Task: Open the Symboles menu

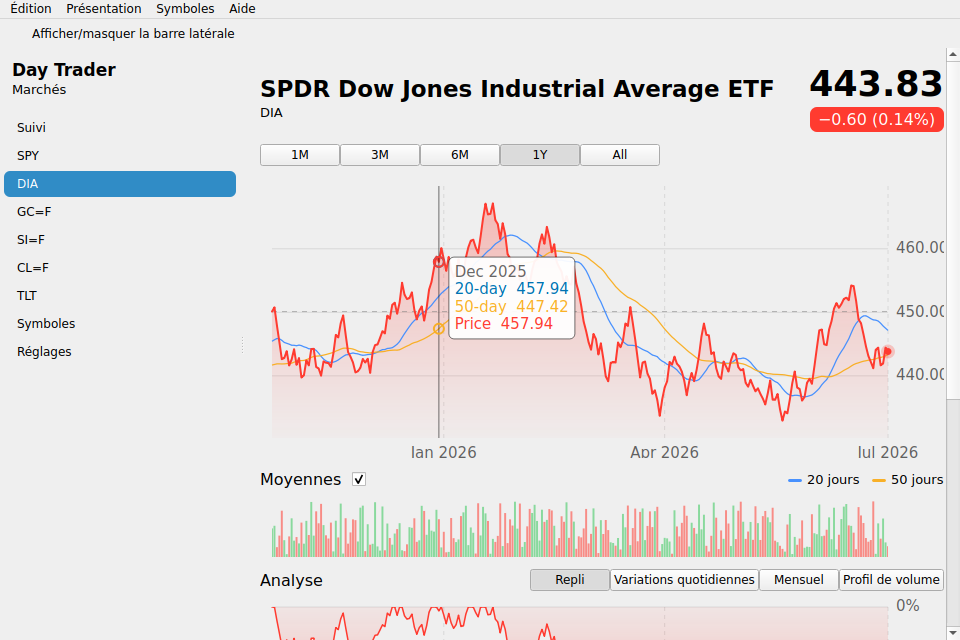Action: [x=185, y=9]
